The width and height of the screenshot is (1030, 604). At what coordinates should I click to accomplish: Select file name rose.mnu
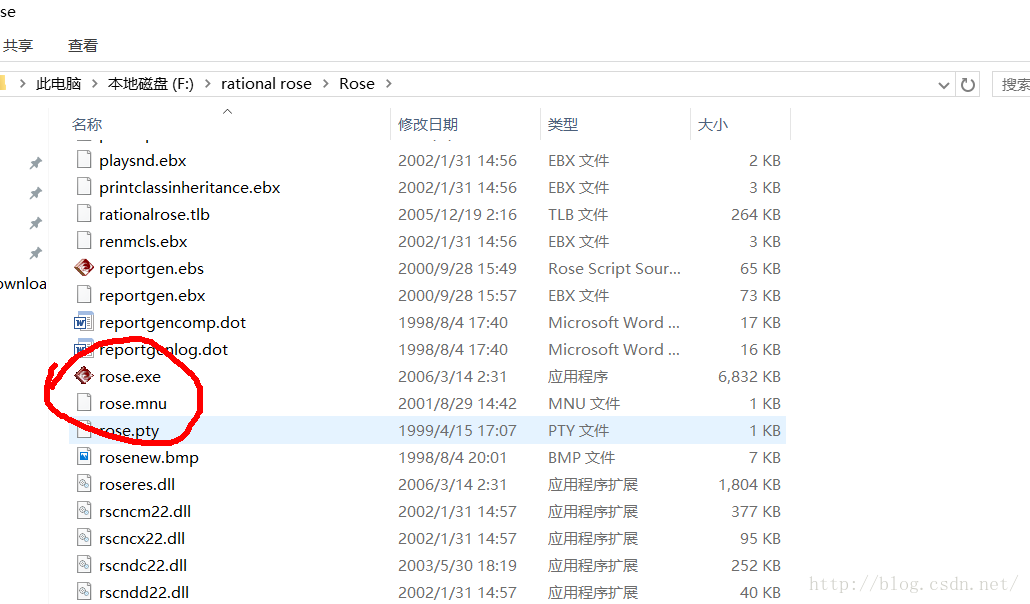tap(133, 403)
